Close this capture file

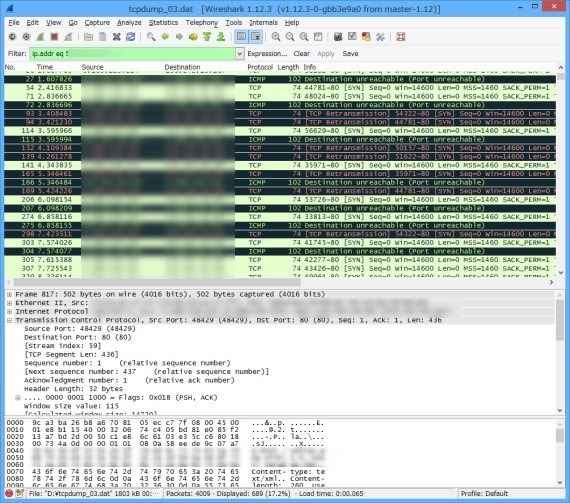[116, 37]
